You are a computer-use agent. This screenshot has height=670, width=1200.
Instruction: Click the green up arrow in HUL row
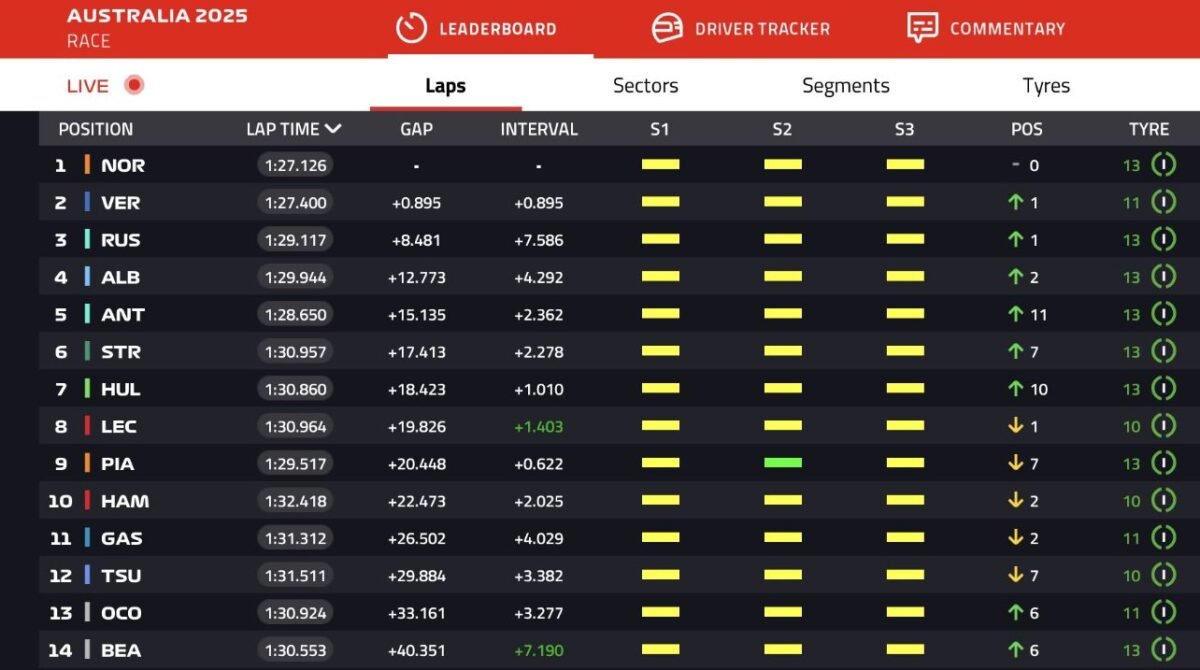click(x=1016, y=389)
